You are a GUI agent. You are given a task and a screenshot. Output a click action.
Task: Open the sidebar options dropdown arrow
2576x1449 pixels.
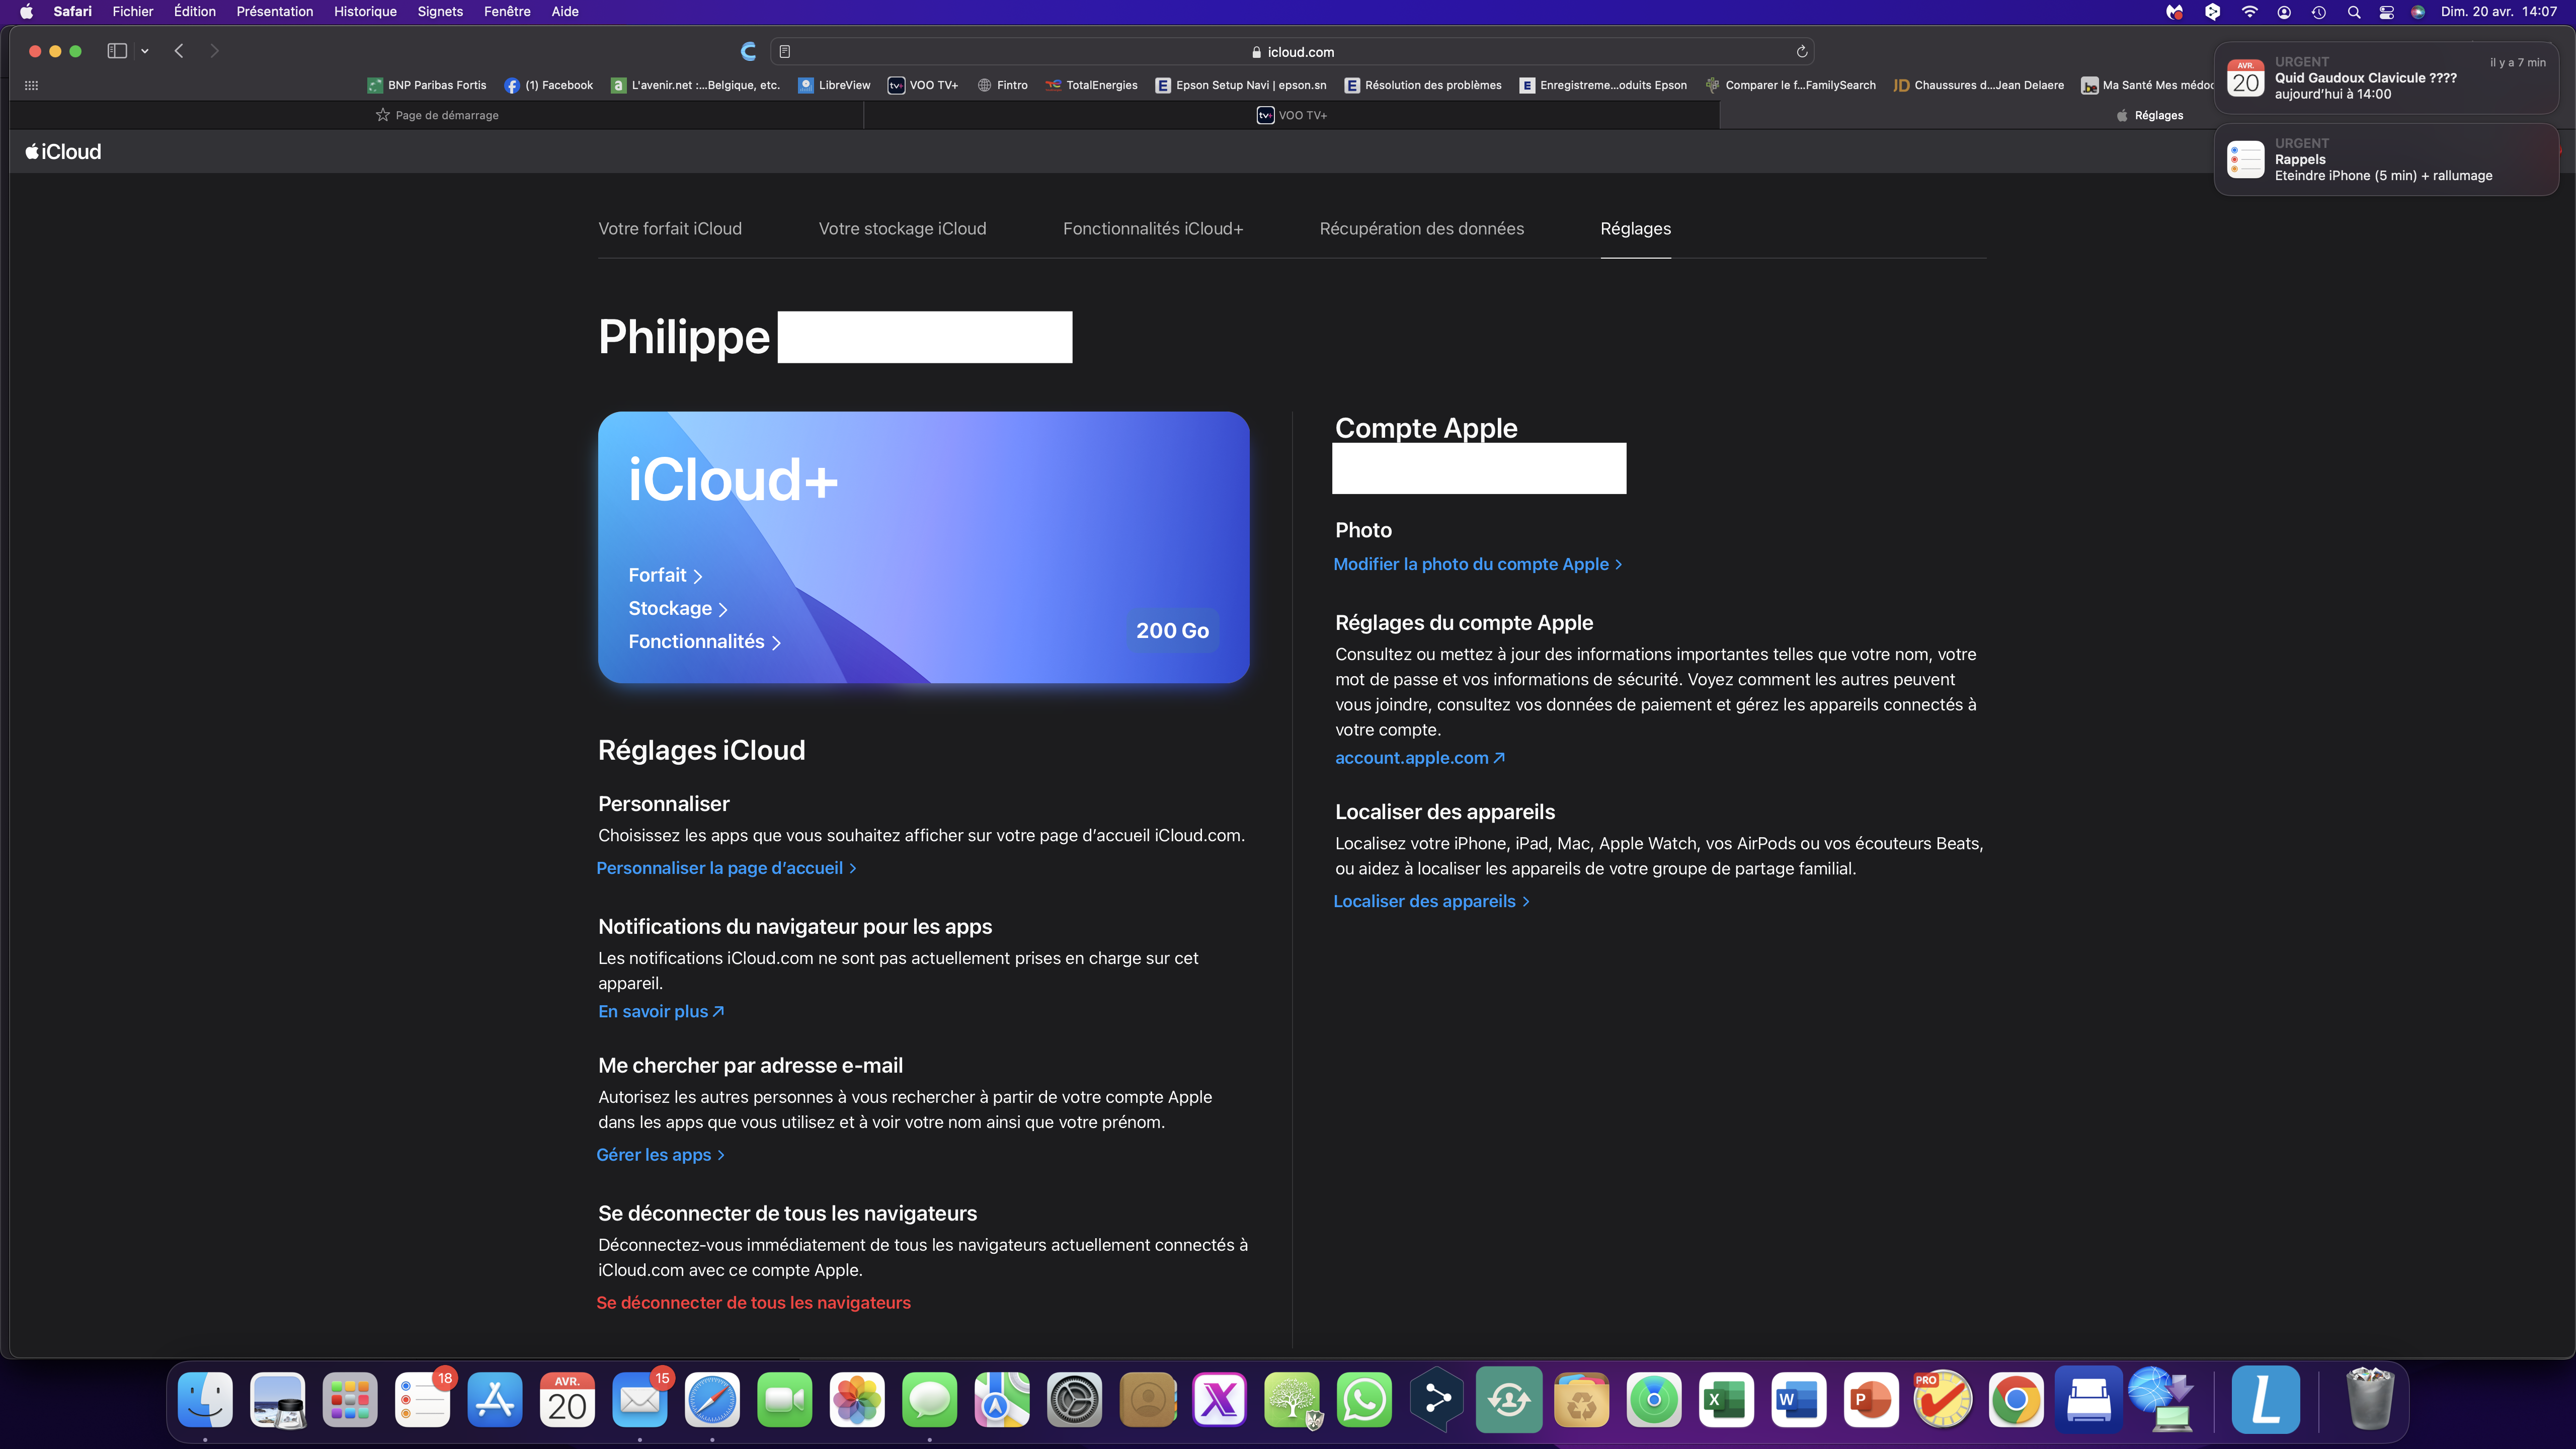tap(145, 51)
